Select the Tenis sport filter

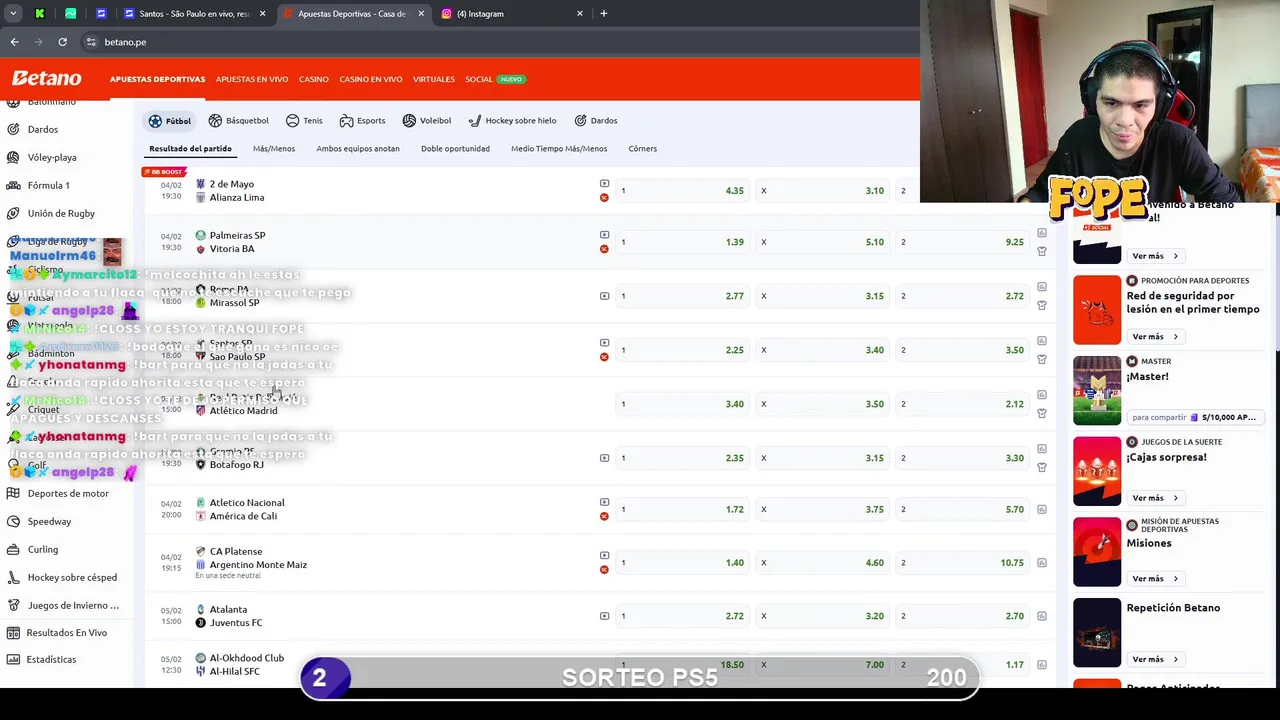pos(304,120)
